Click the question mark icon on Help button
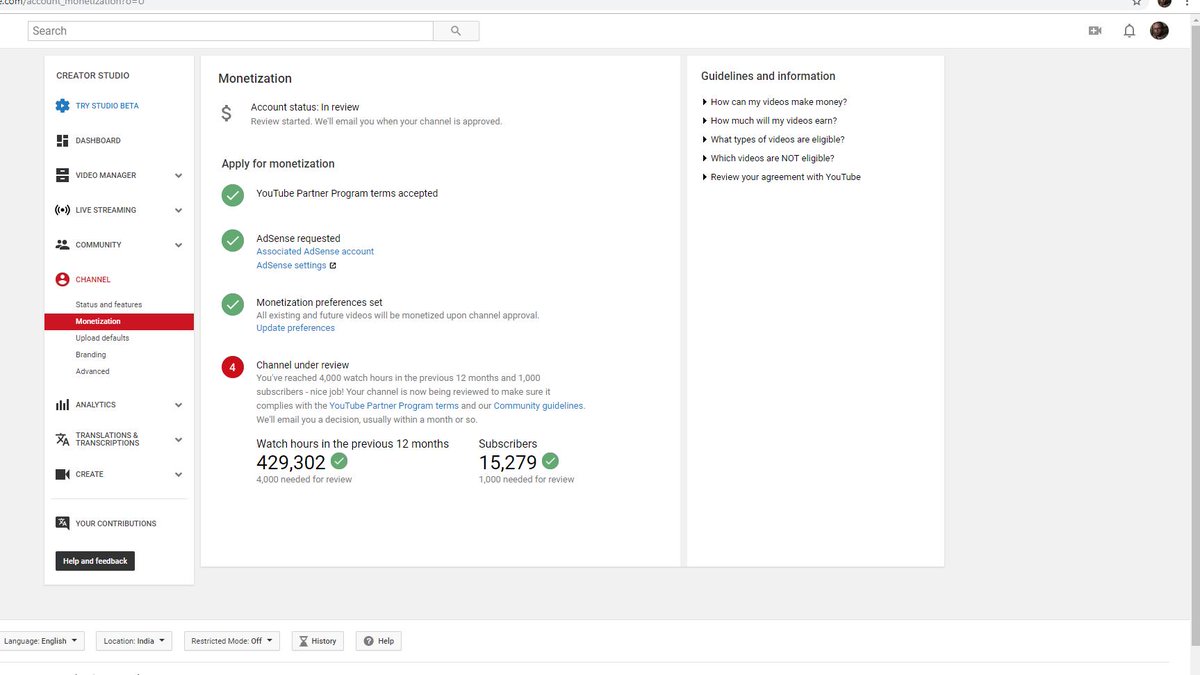Image resolution: width=1200 pixels, height=675 pixels. (369, 641)
